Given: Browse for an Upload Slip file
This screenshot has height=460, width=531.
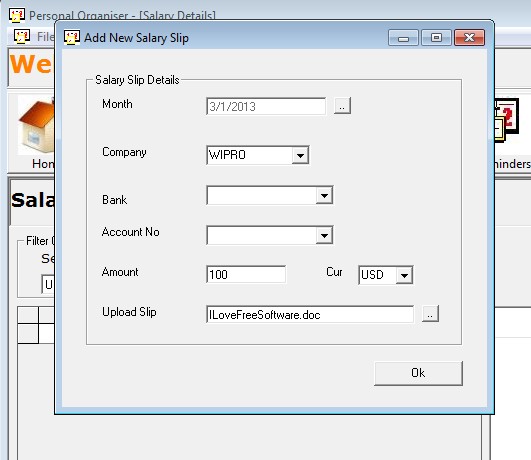Looking at the screenshot, I should [430, 314].
